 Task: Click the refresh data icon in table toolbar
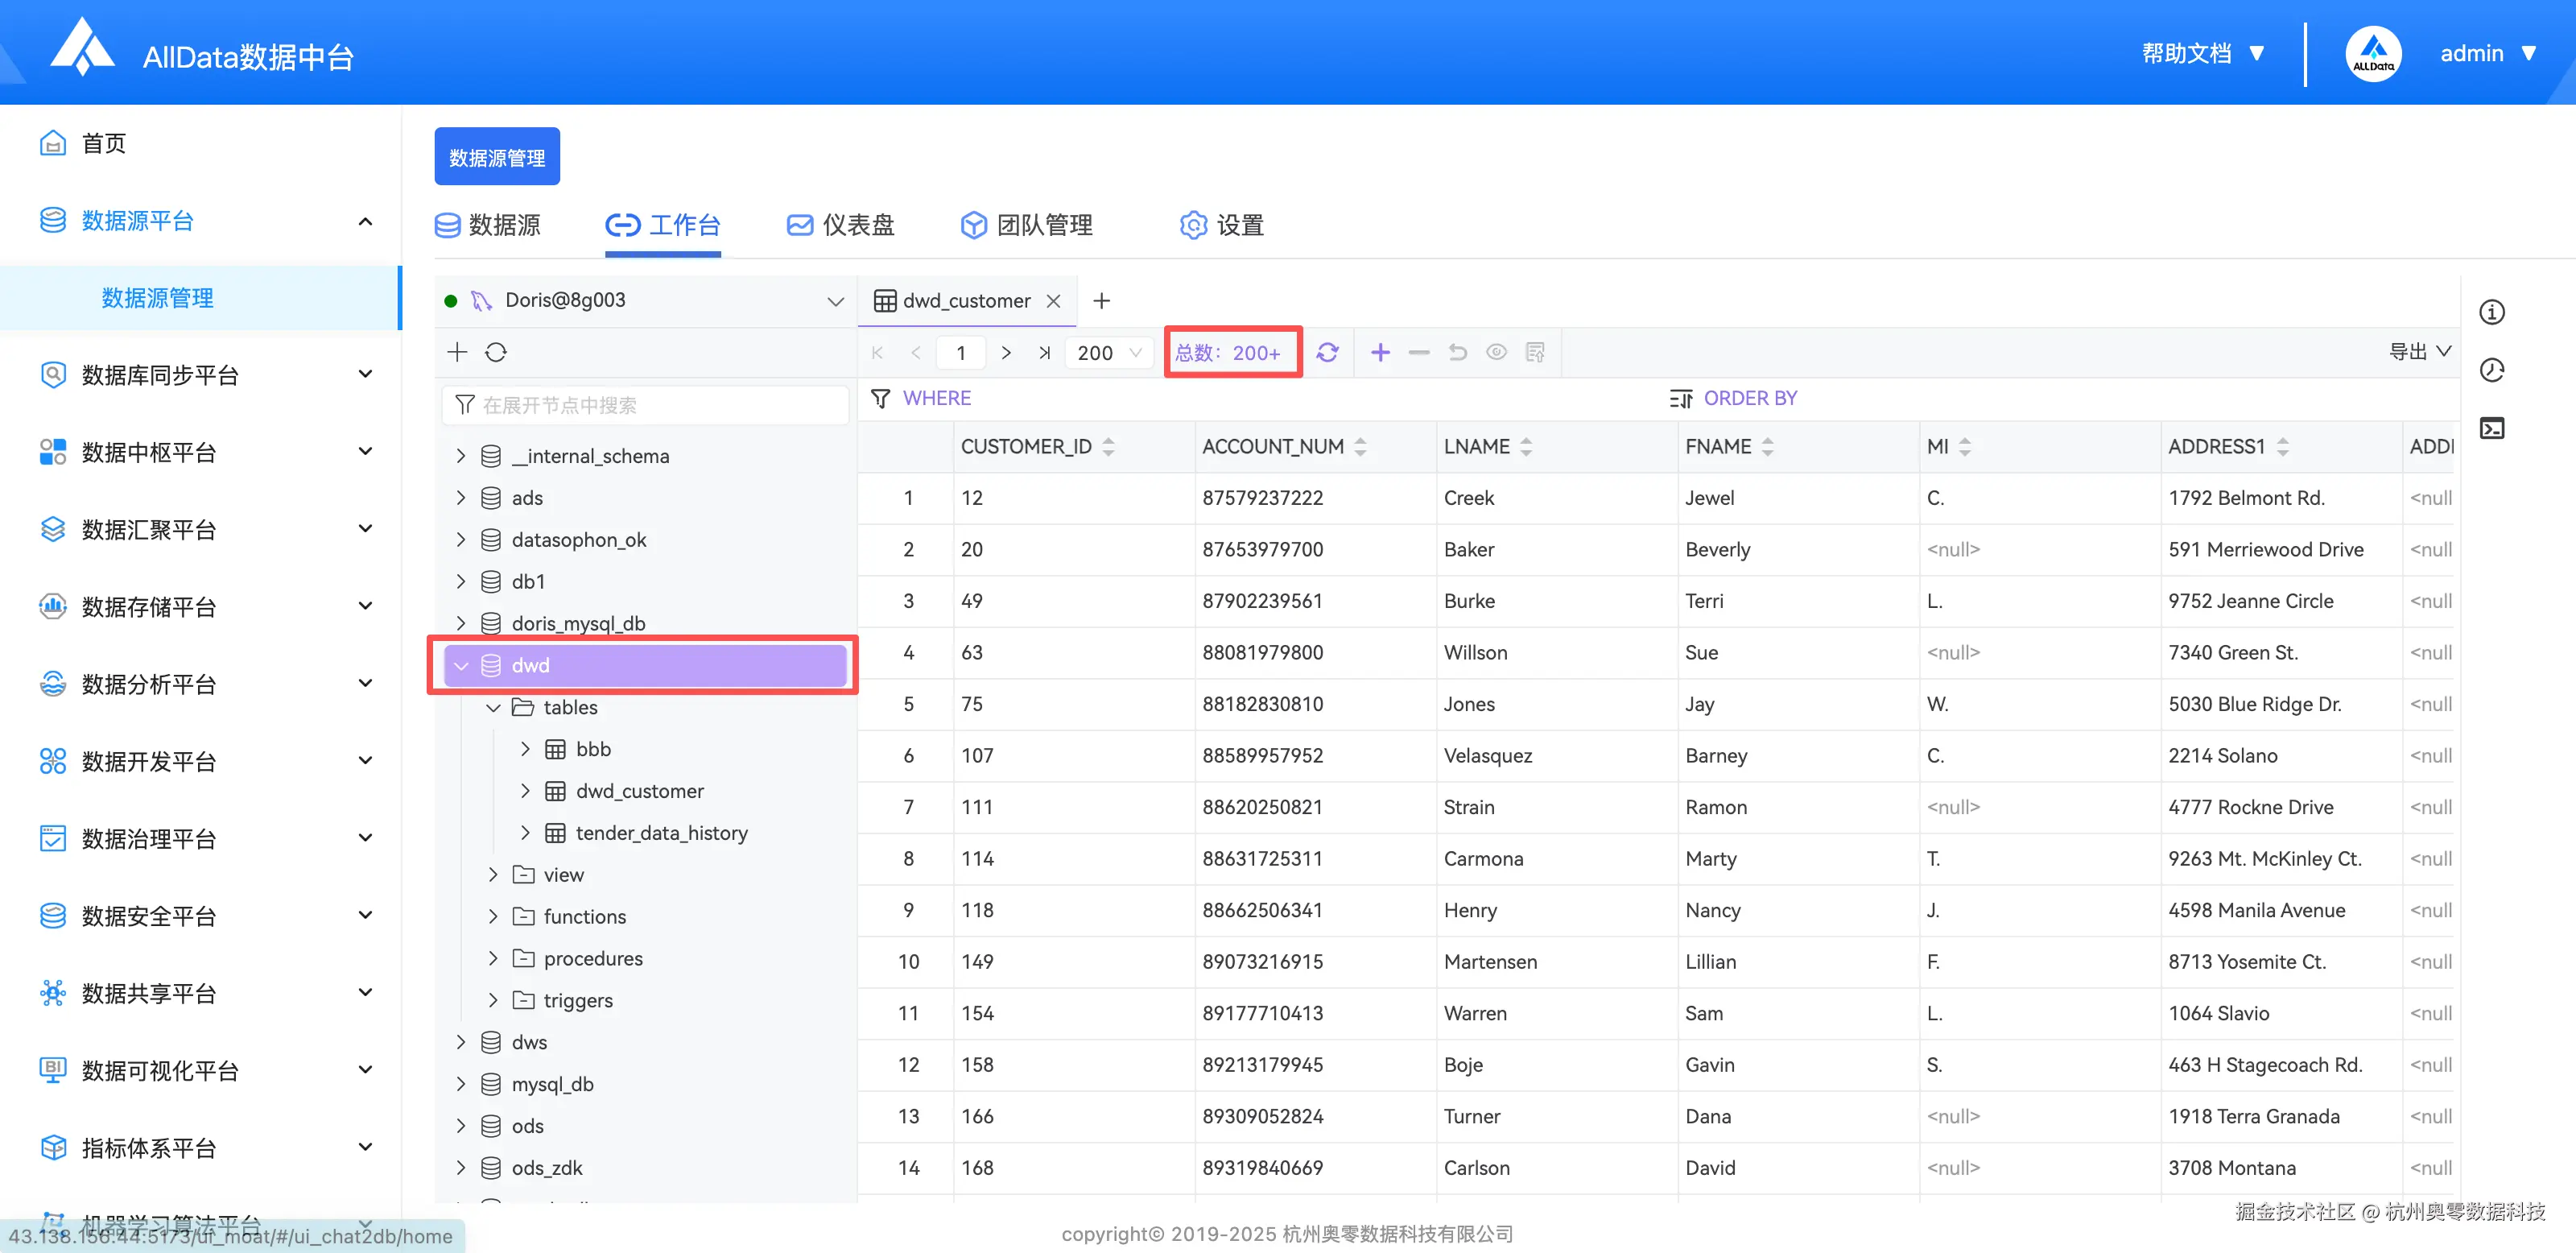coord(1327,352)
